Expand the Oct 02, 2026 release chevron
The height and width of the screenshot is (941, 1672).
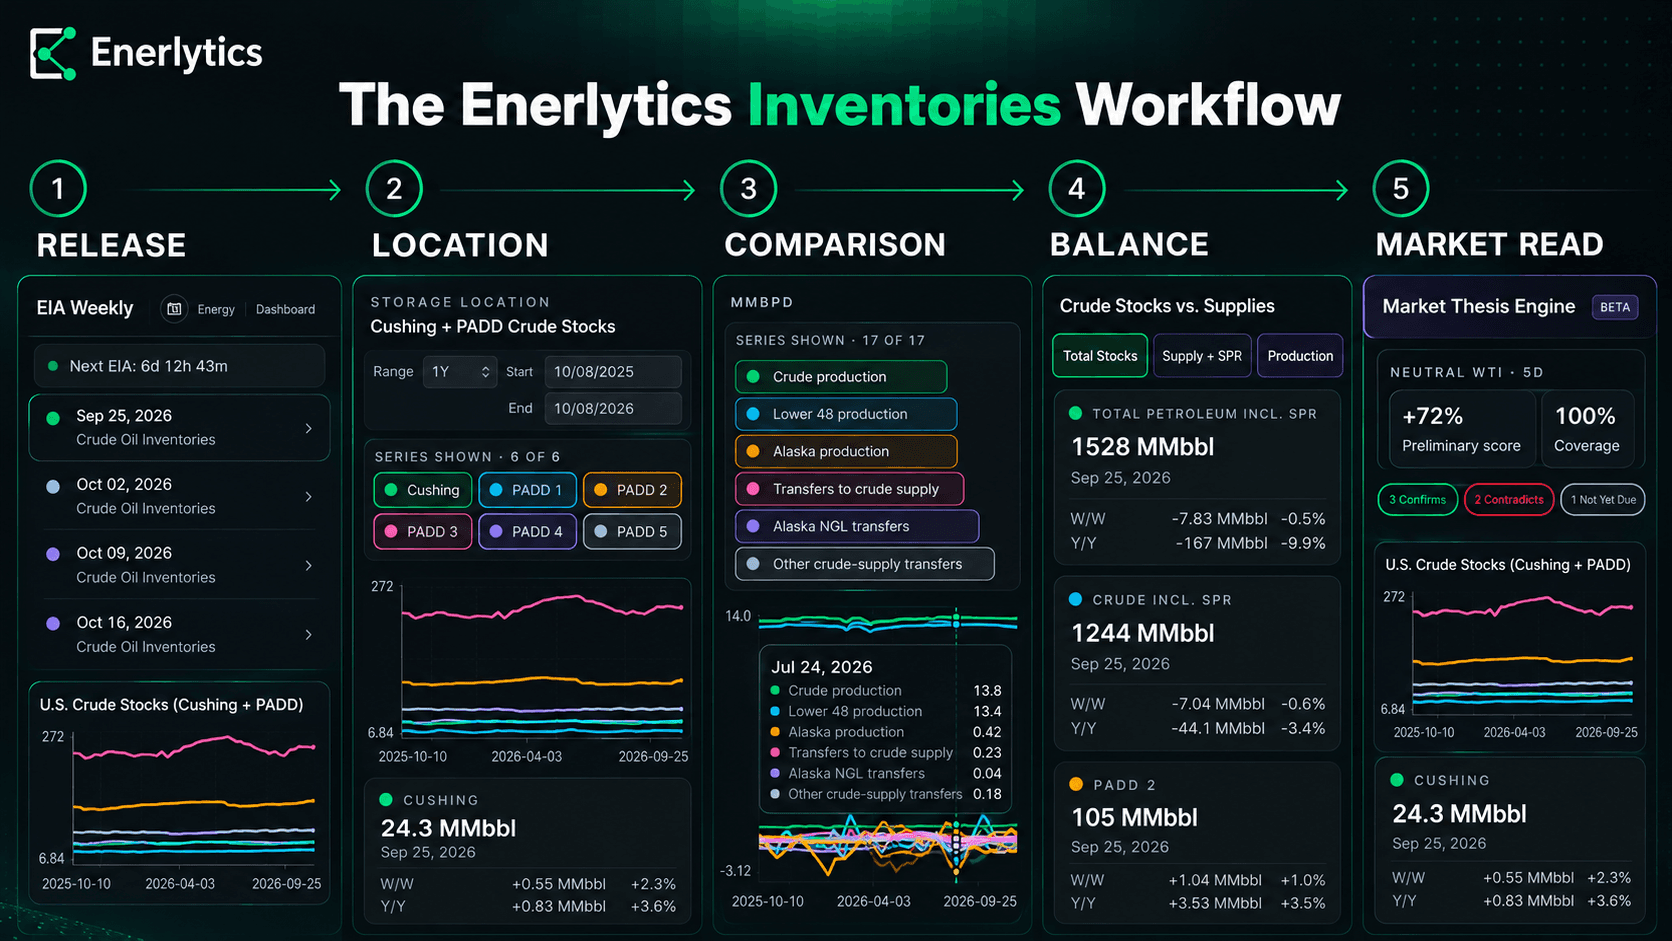pyautogui.click(x=308, y=496)
